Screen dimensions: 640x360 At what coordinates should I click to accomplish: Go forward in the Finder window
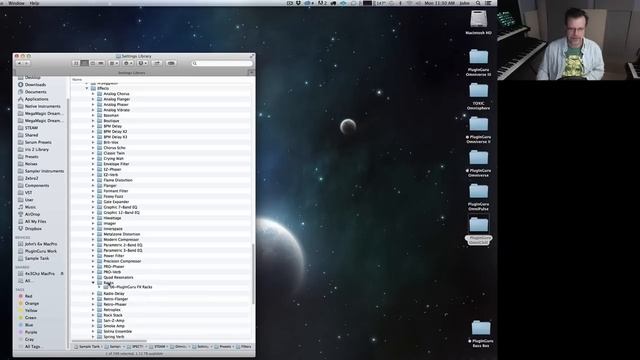(27, 63)
